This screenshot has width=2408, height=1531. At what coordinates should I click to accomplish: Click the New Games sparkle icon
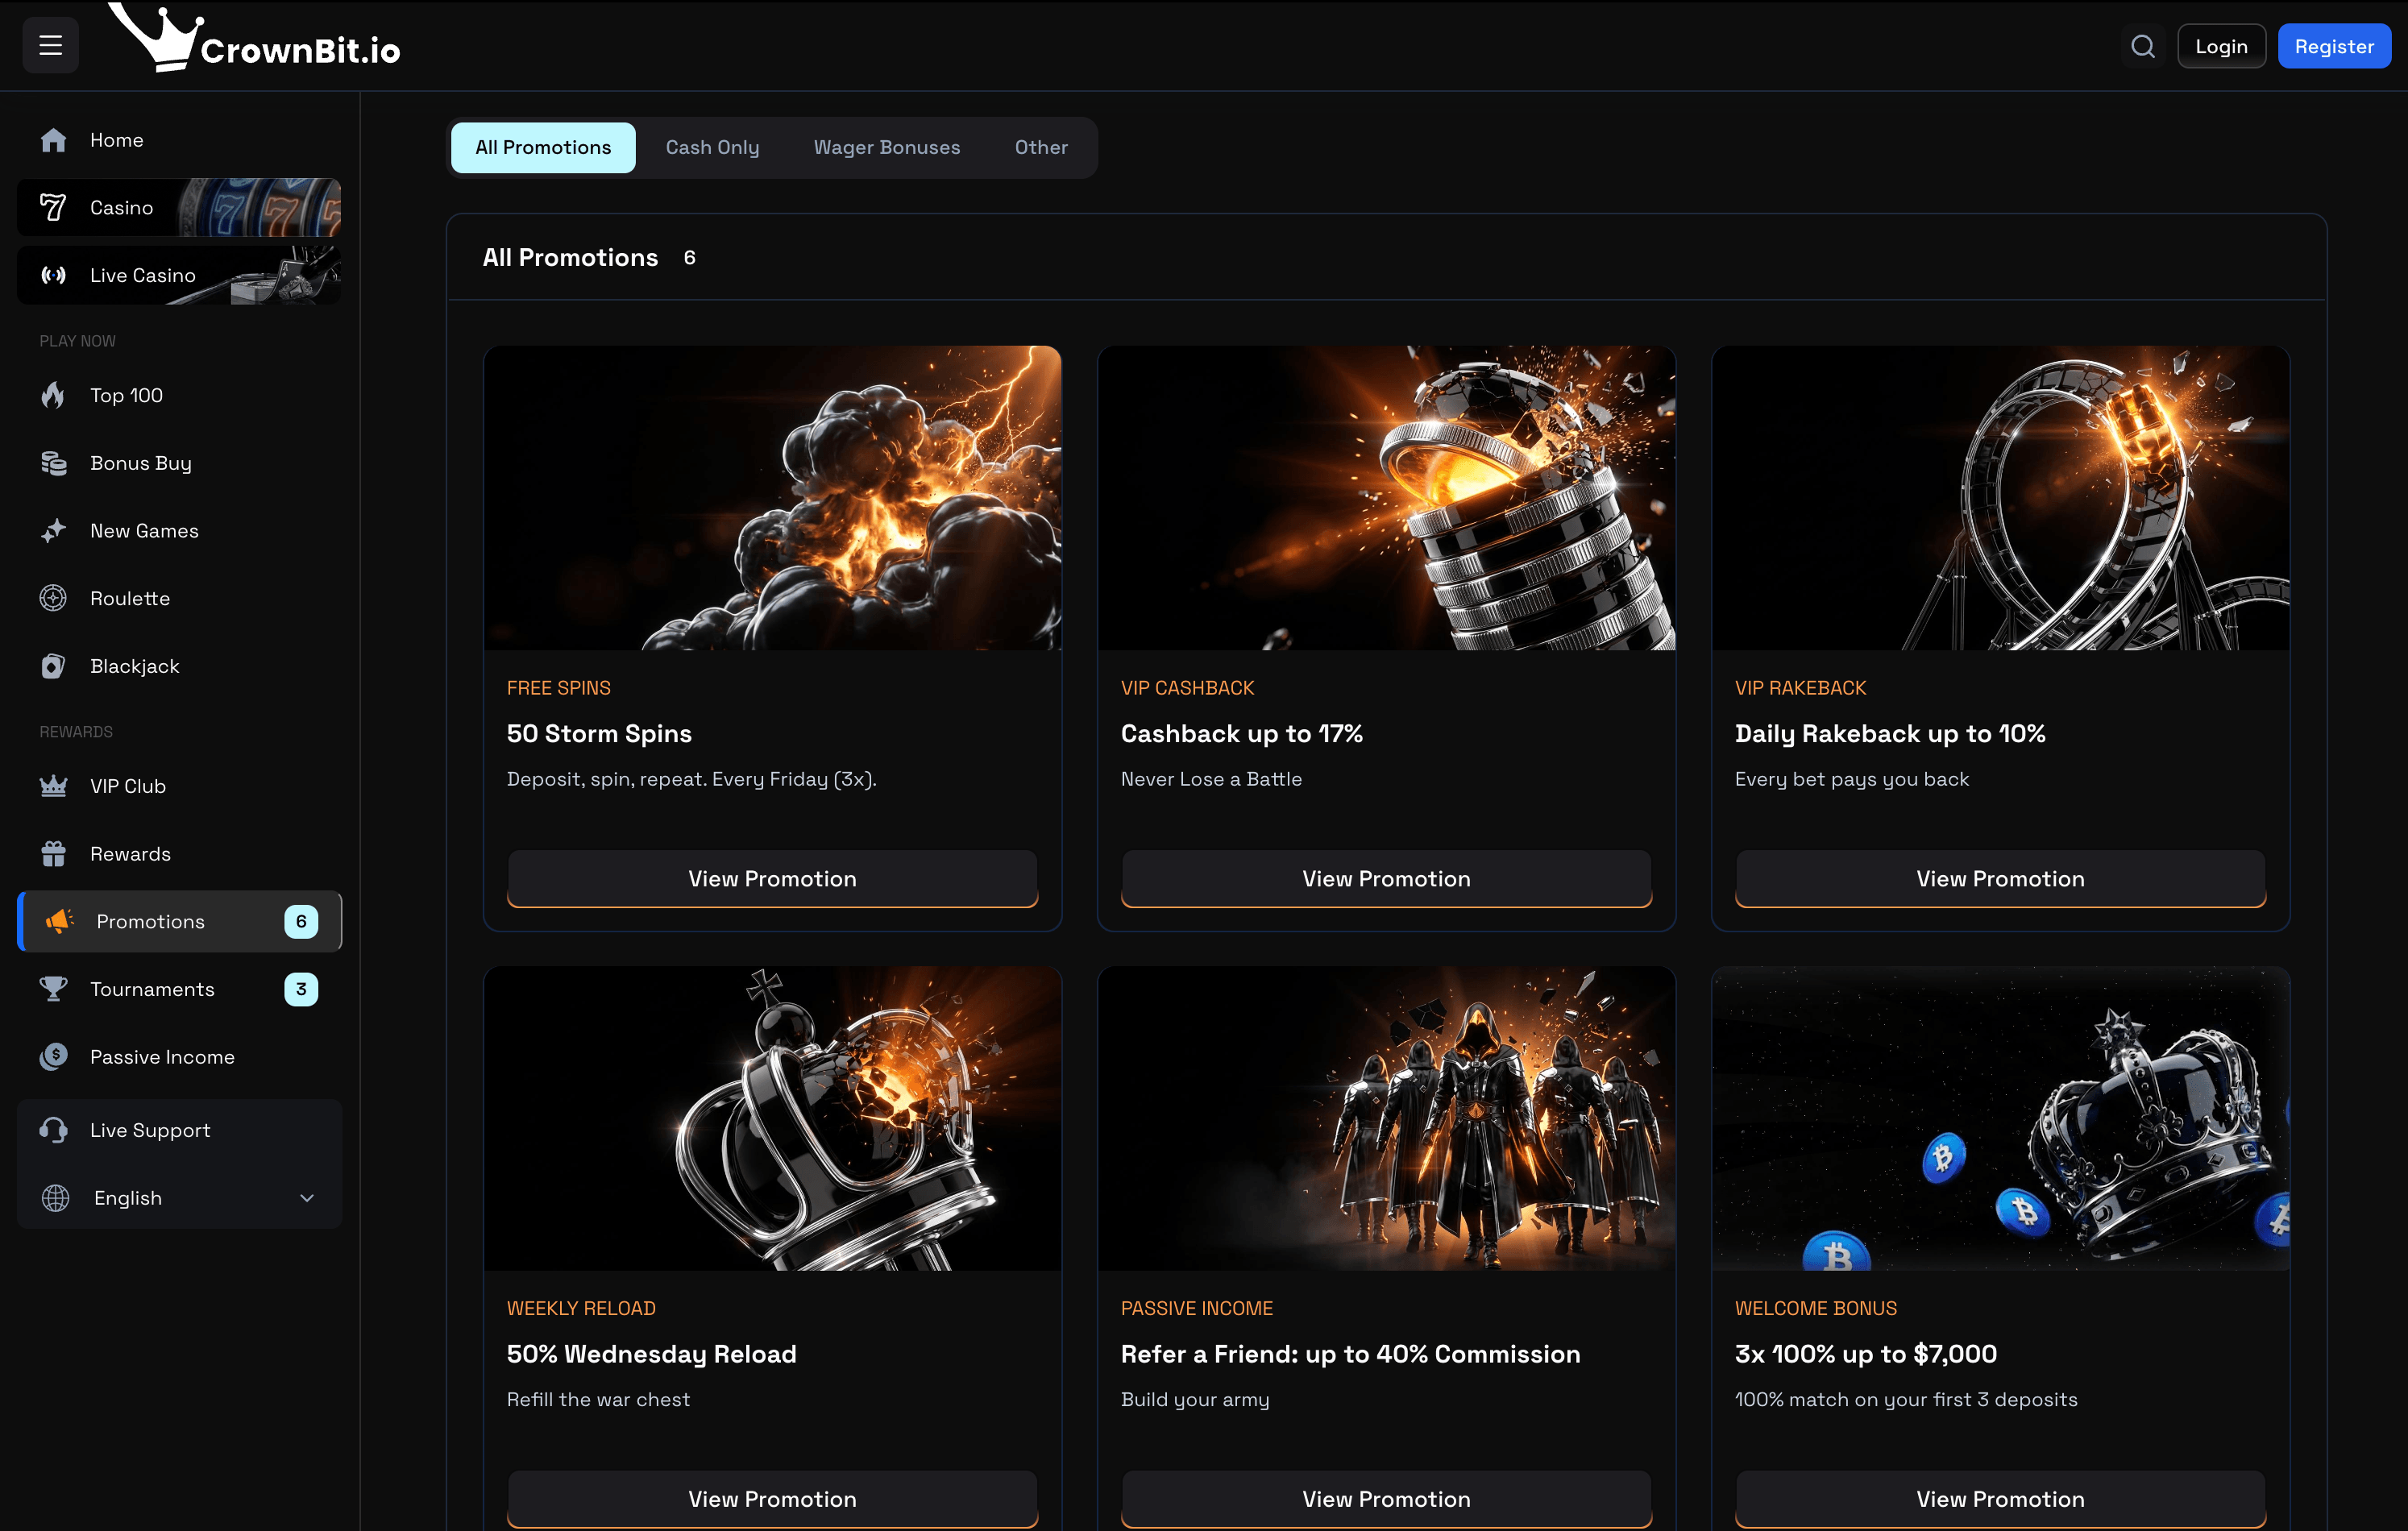(53, 531)
